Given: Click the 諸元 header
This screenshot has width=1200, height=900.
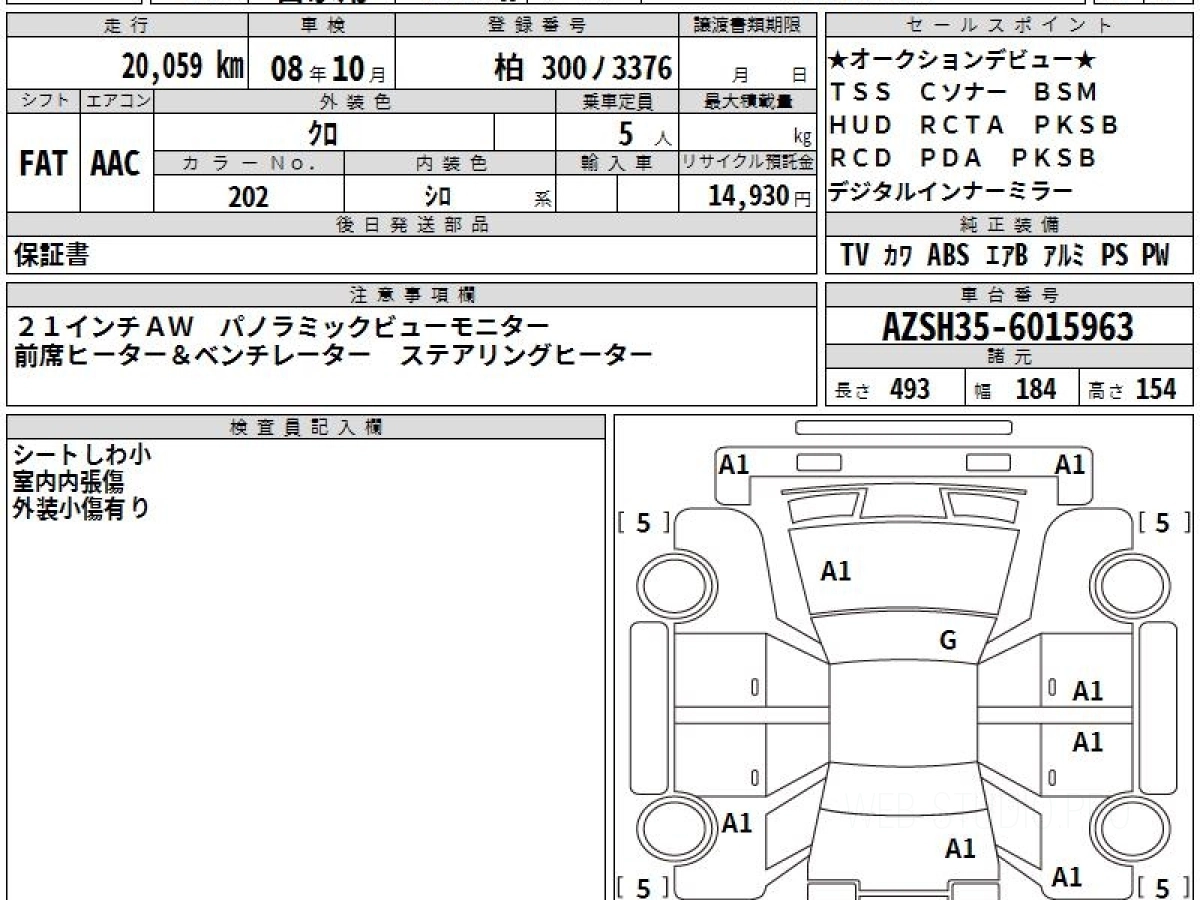Looking at the screenshot, I should click(1010, 357).
